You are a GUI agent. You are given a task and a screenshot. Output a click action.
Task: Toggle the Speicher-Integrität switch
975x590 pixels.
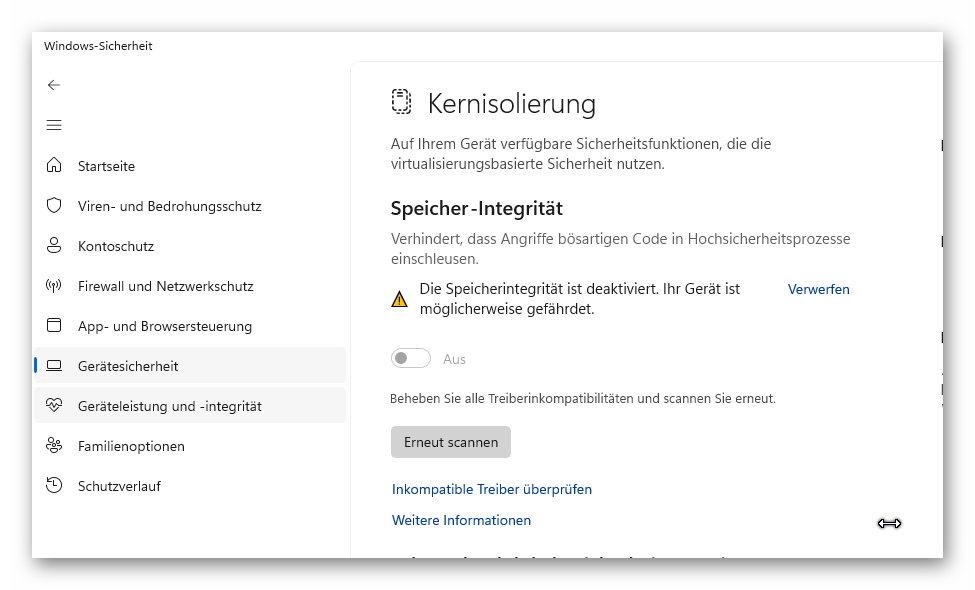410,359
